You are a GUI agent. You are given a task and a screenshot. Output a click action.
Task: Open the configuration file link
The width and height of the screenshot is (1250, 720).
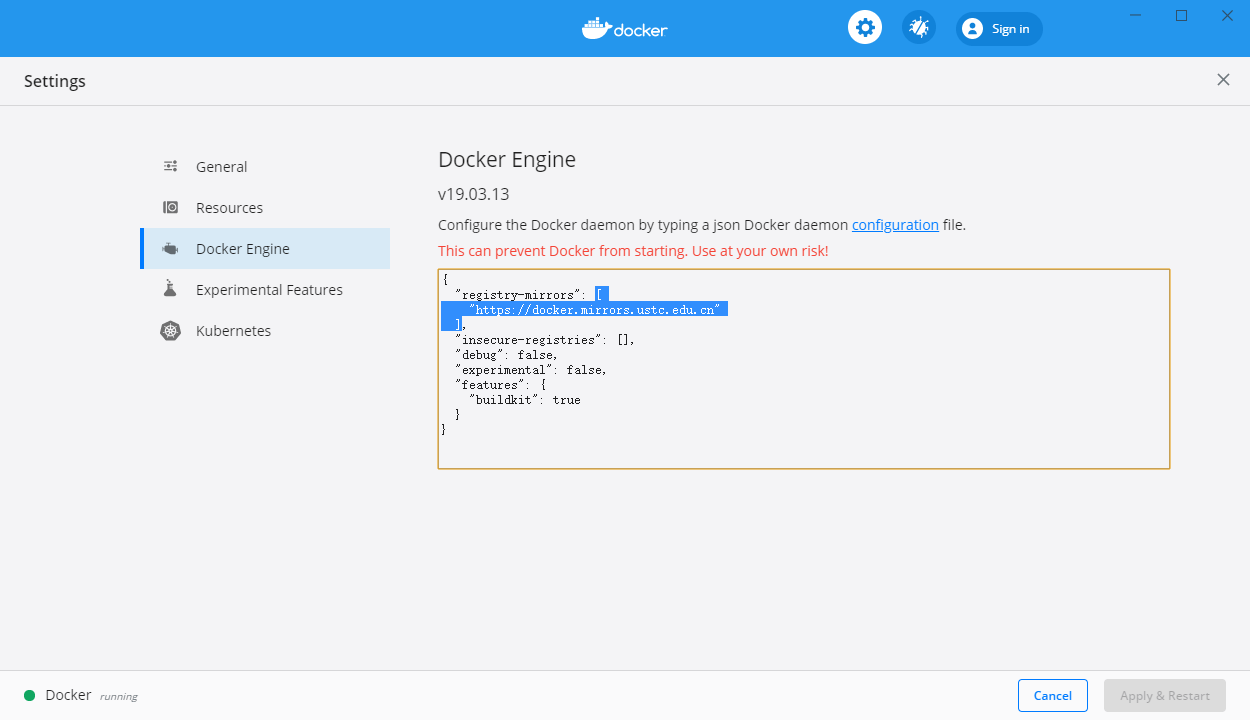point(895,225)
